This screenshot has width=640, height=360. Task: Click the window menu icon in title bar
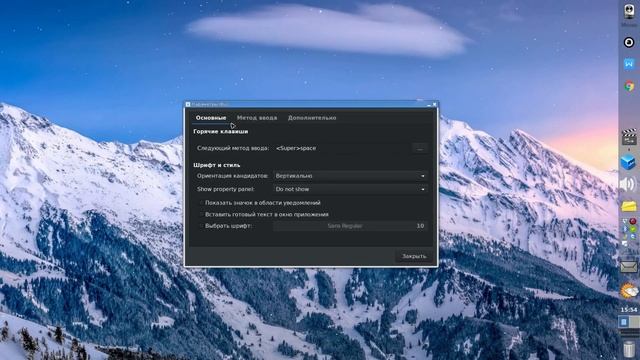(188, 104)
